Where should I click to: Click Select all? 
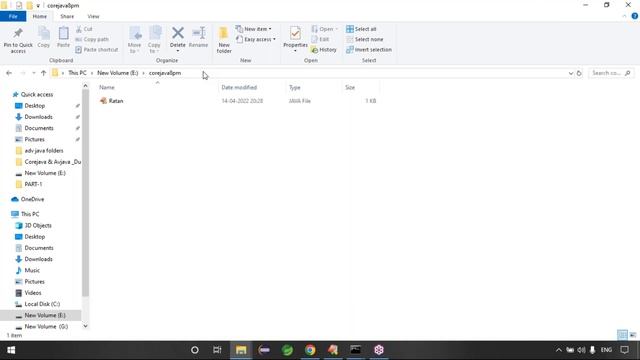(x=361, y=29)
